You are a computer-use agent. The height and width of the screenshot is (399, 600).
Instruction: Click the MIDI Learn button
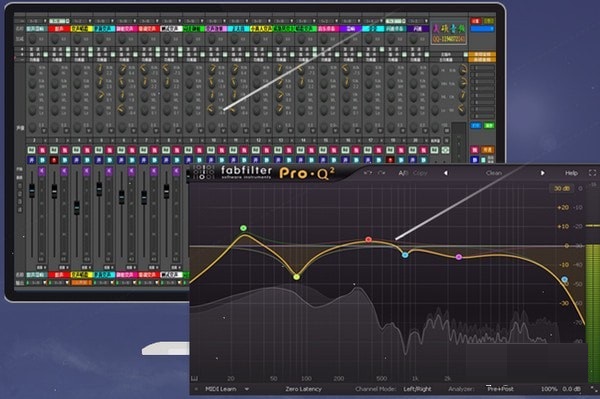tap(221, 389)
